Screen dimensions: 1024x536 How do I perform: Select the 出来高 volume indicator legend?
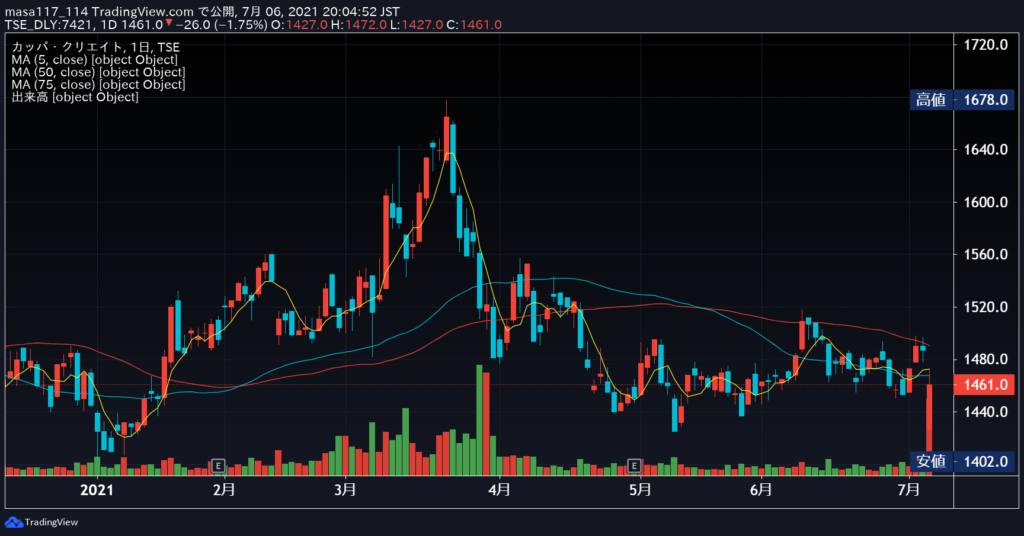tap(74, 97)
